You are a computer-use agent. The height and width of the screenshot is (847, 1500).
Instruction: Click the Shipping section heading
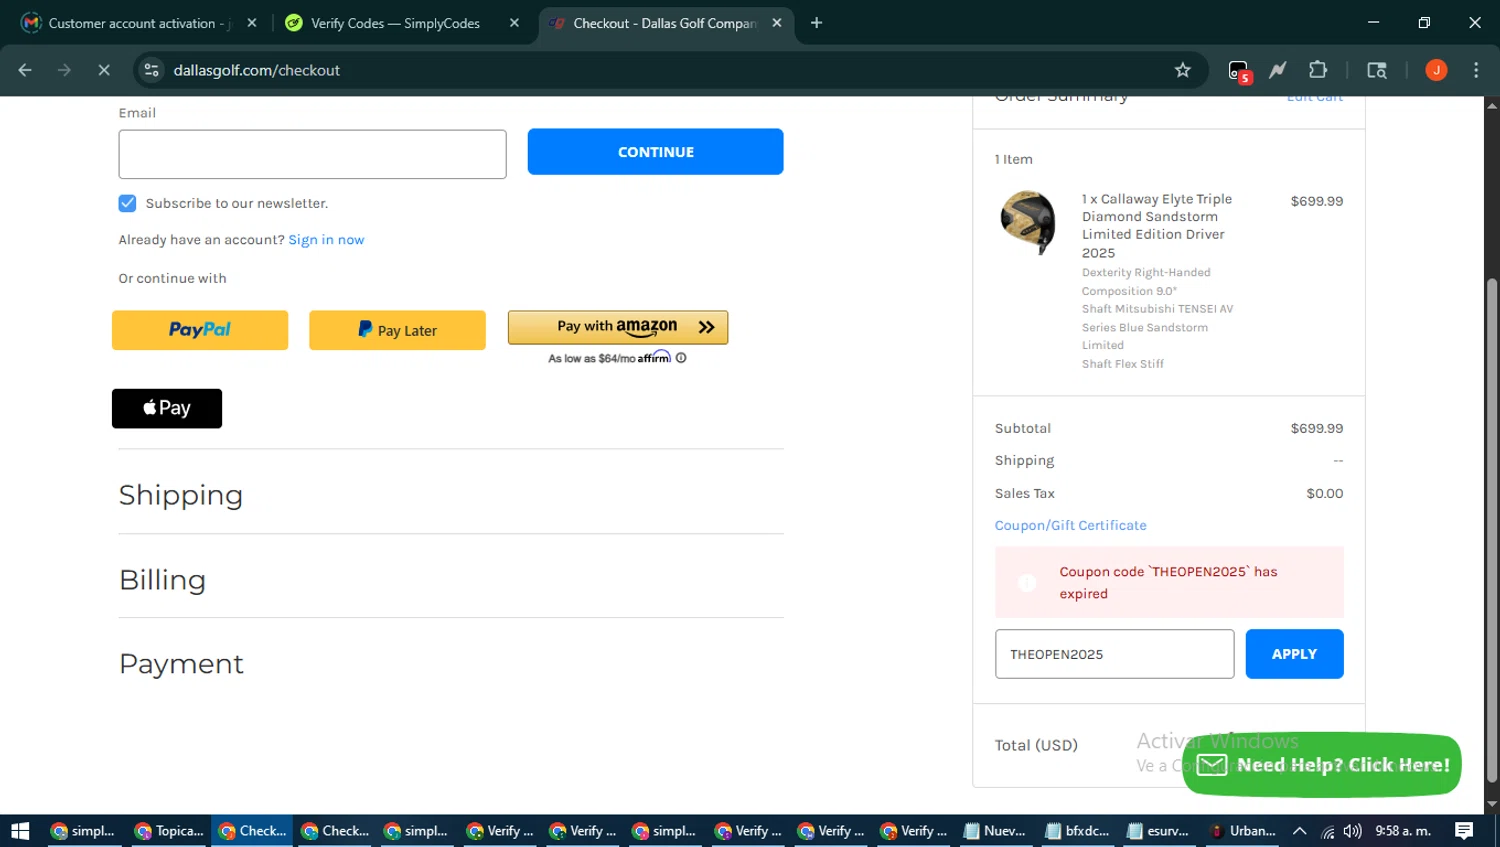click(x=181, y=495)
